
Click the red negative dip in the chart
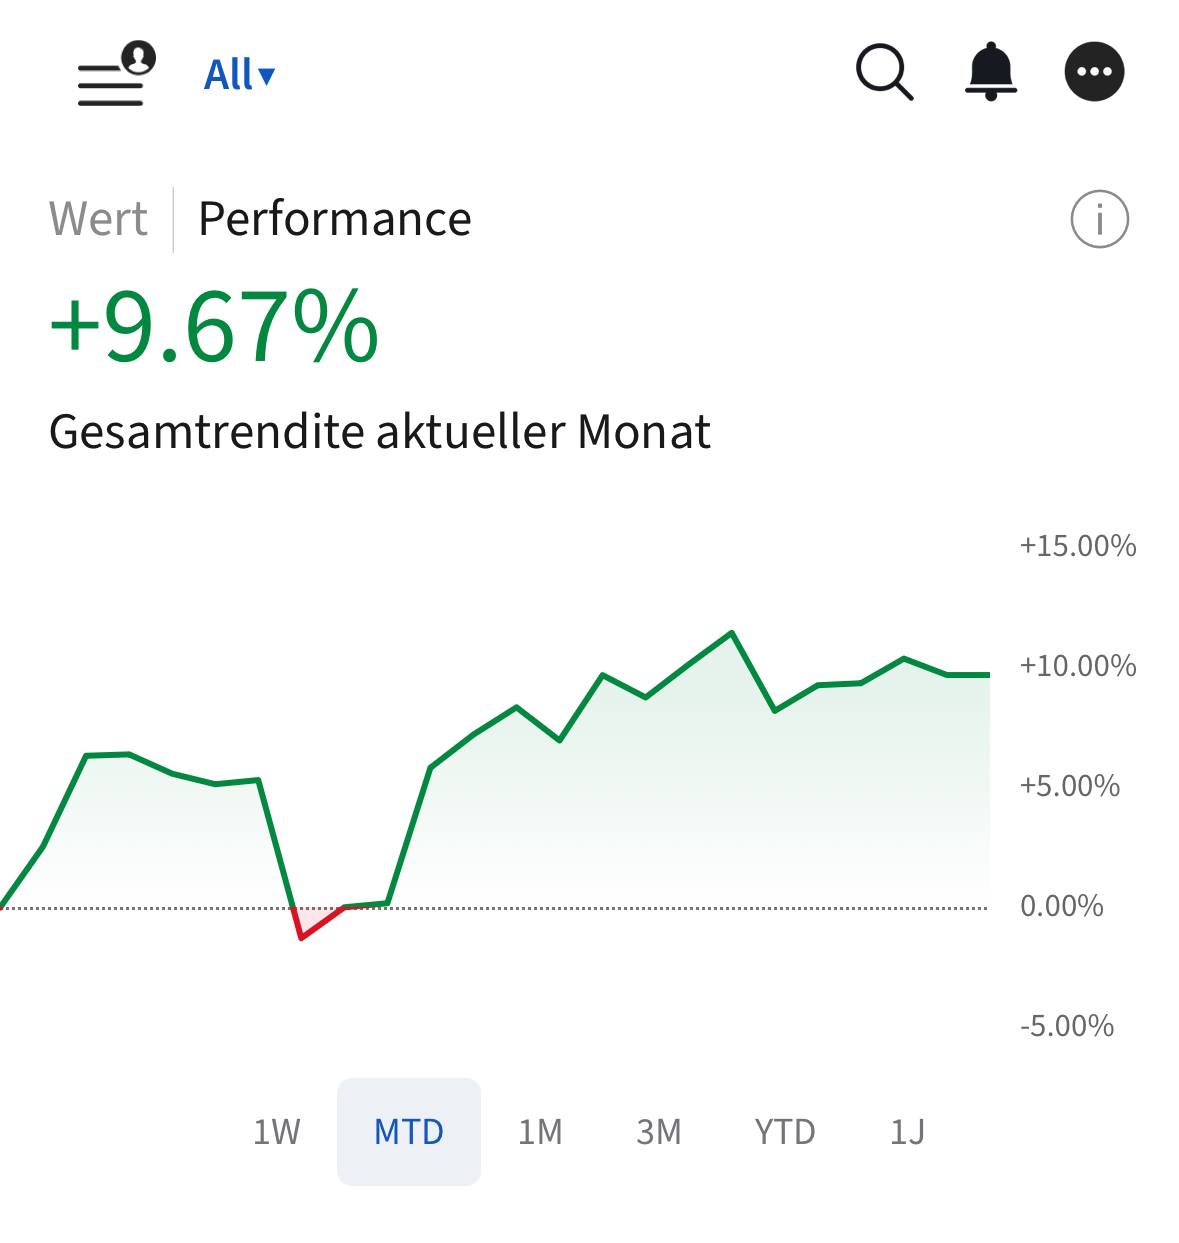(302, 936)
